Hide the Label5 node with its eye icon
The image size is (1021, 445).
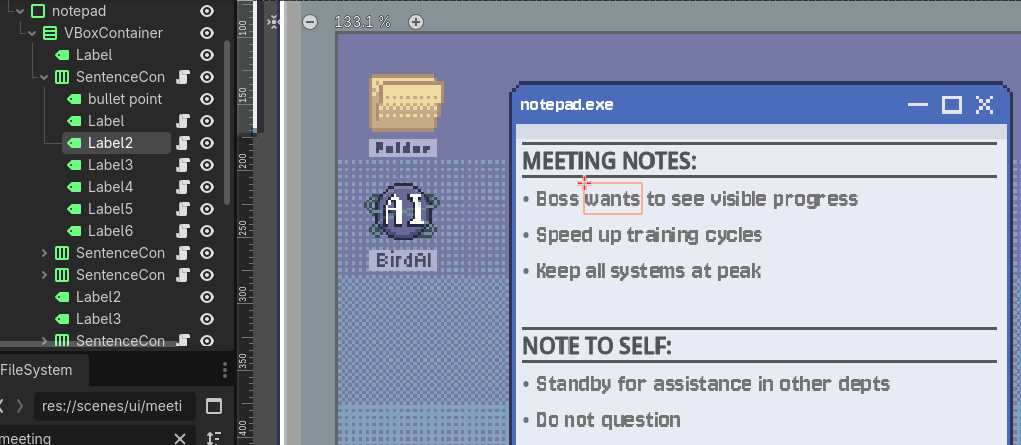(x=207, y=209)
